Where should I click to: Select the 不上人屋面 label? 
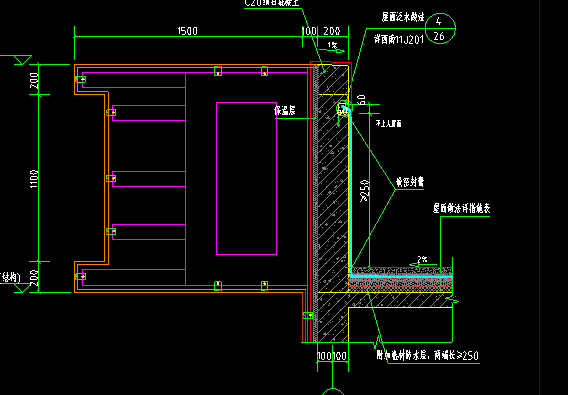[x=389, y=124]
